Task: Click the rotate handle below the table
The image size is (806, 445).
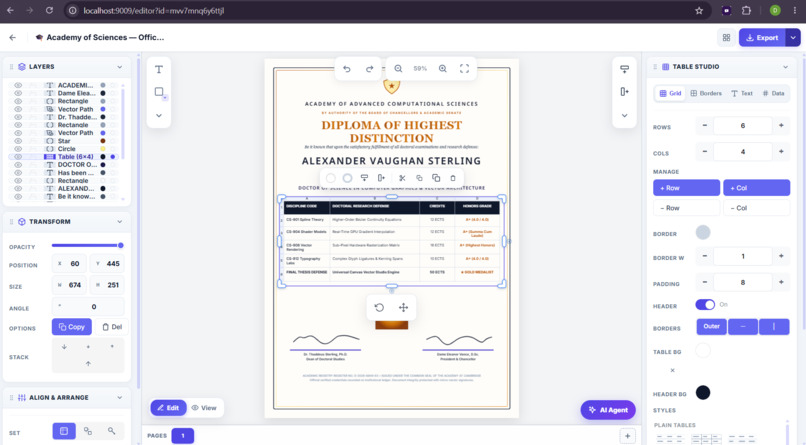Action: 379,307
